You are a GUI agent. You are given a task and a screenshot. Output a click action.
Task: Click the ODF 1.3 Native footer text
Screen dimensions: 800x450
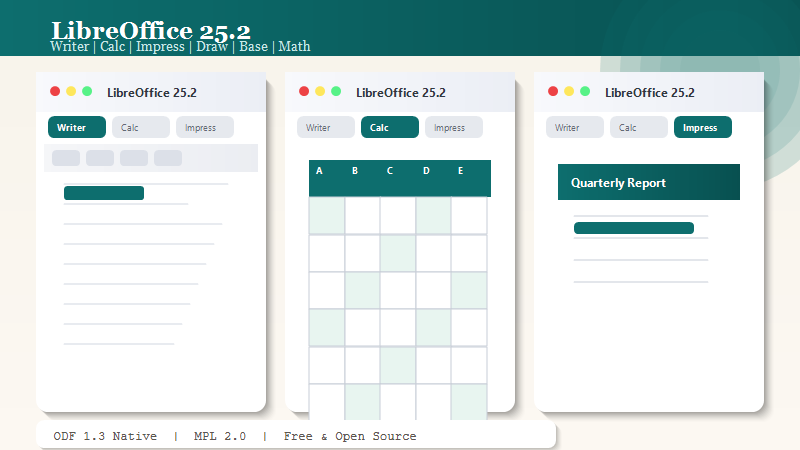coord(105,436)
